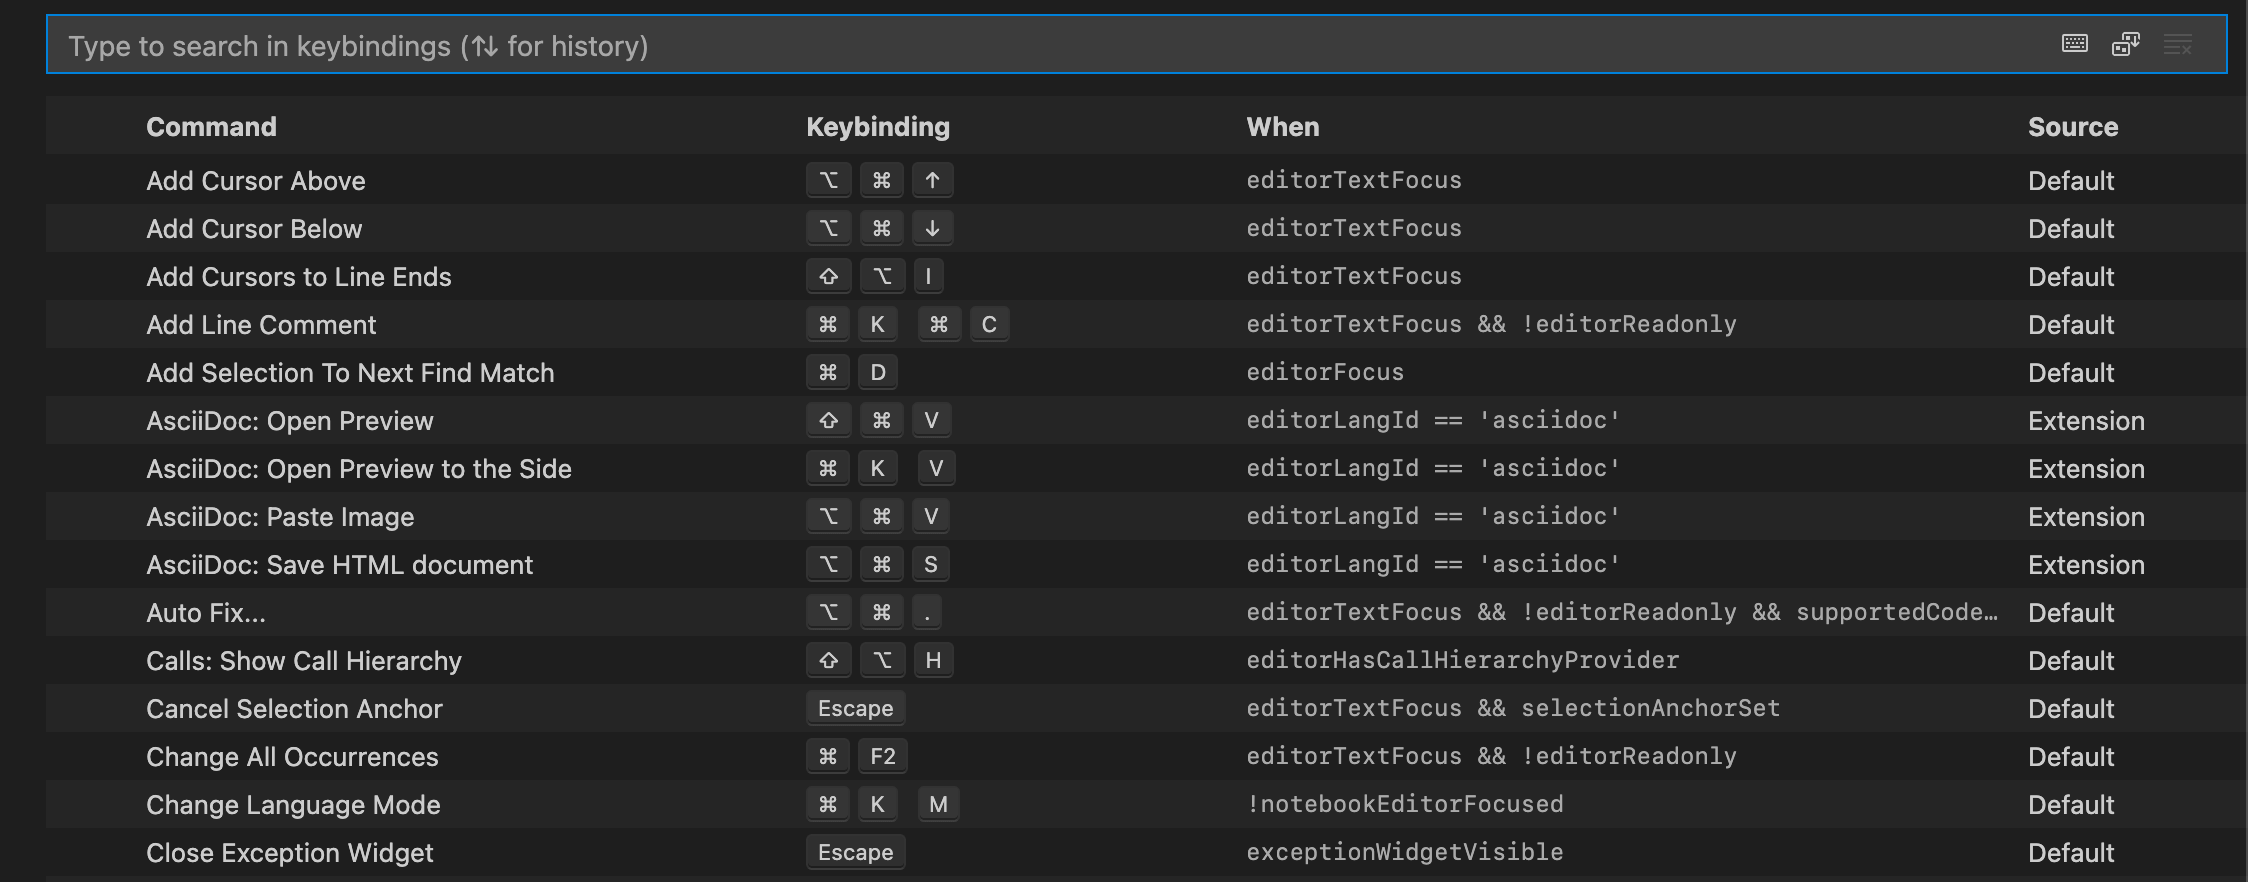Select the Change Language Mode command
This screenshot has height=882, width=2248.
(x=293, y=805)
